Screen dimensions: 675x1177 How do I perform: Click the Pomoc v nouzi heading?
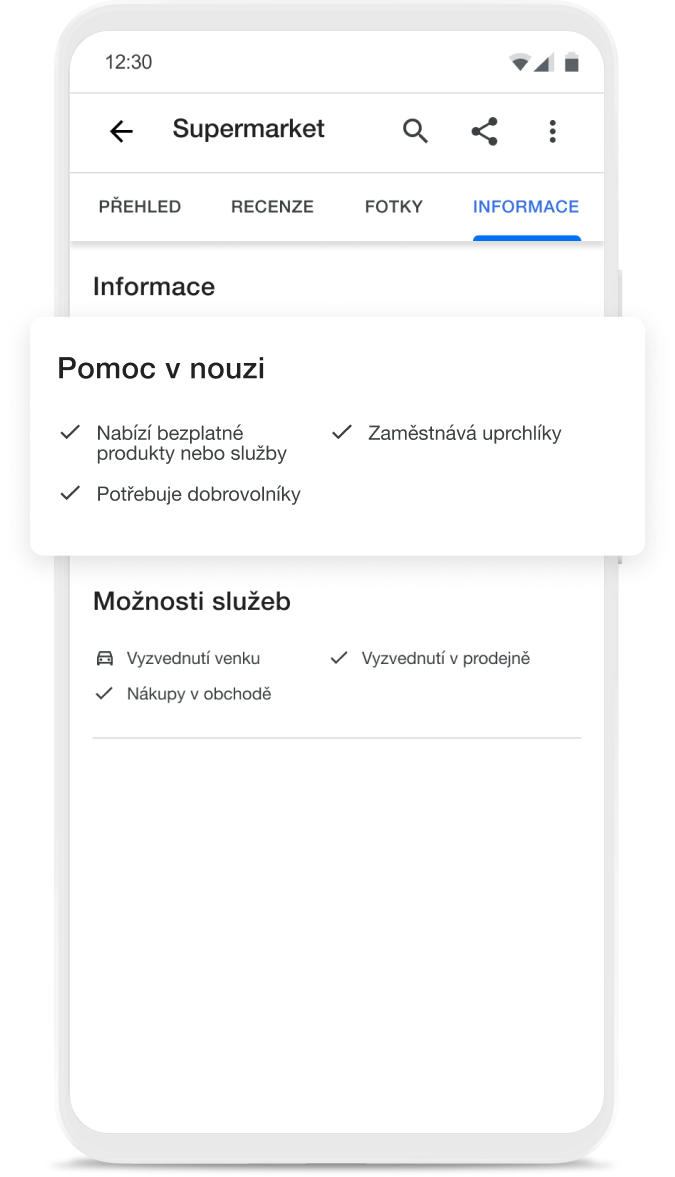pyautogui.click(x=161, y=368)
